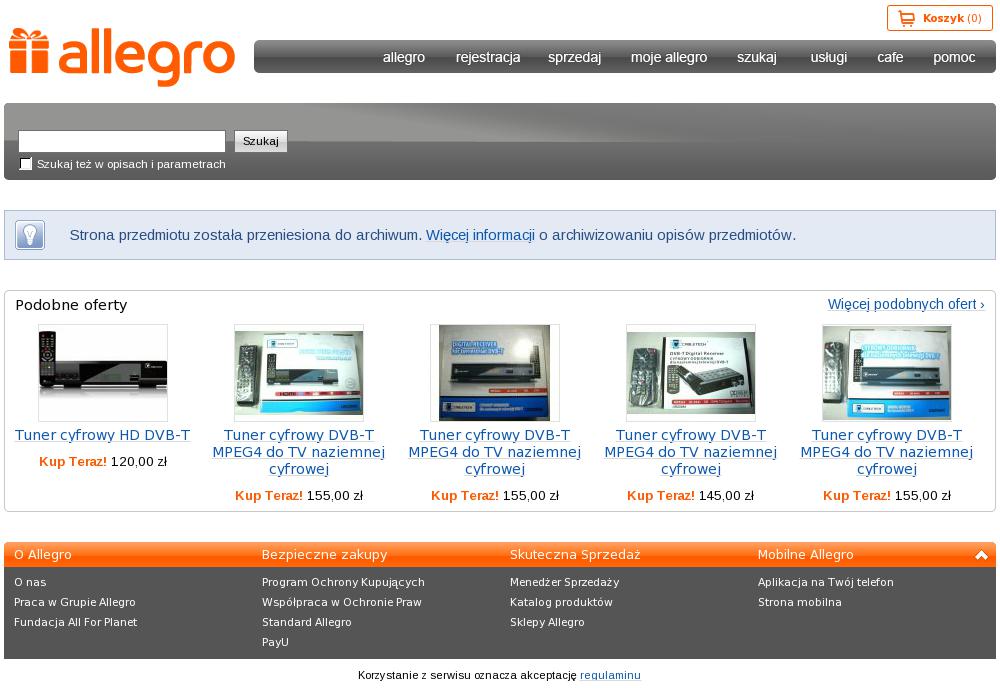
Task: Click the Mobilne Allegro footer heading
Action: click(x=805, y=555)
